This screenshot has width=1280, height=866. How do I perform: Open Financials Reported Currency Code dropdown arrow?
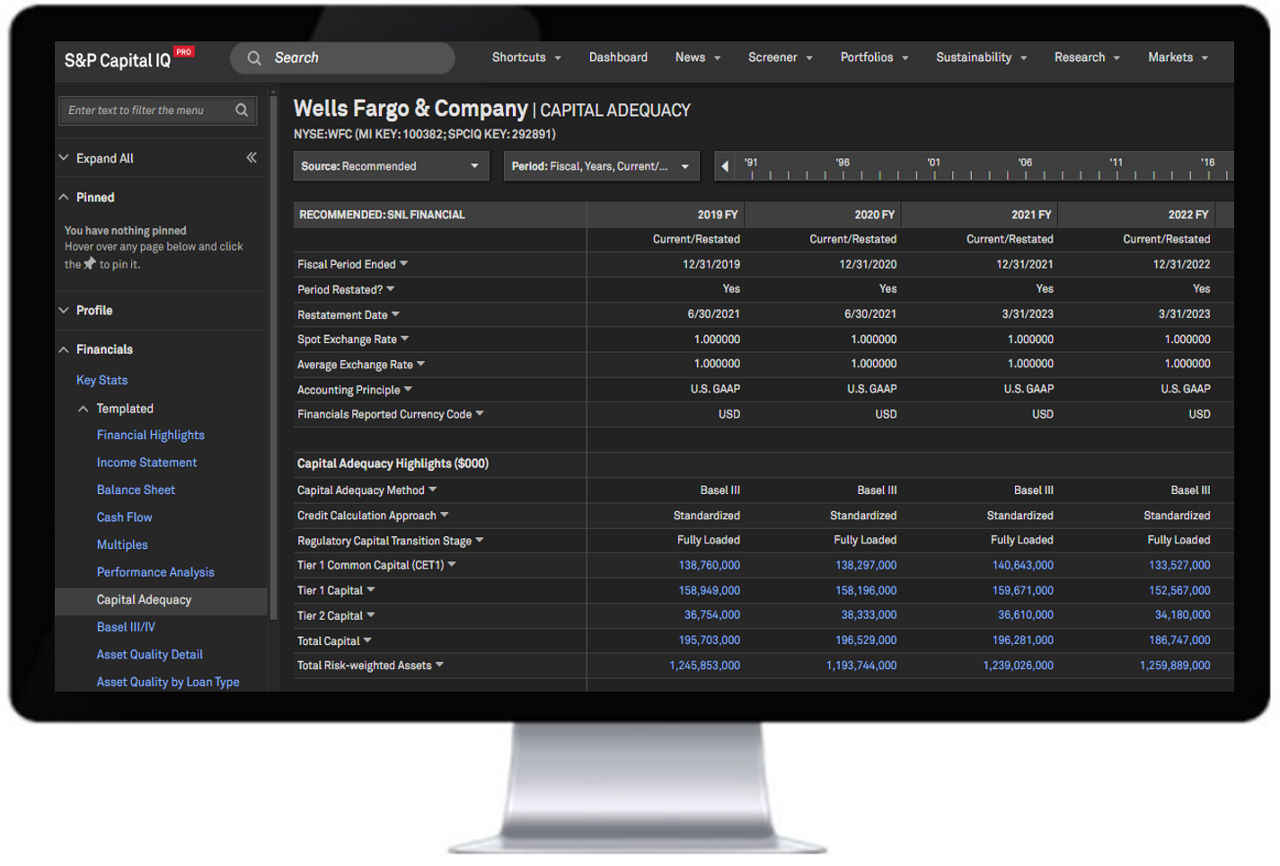[x=480, y=414]
